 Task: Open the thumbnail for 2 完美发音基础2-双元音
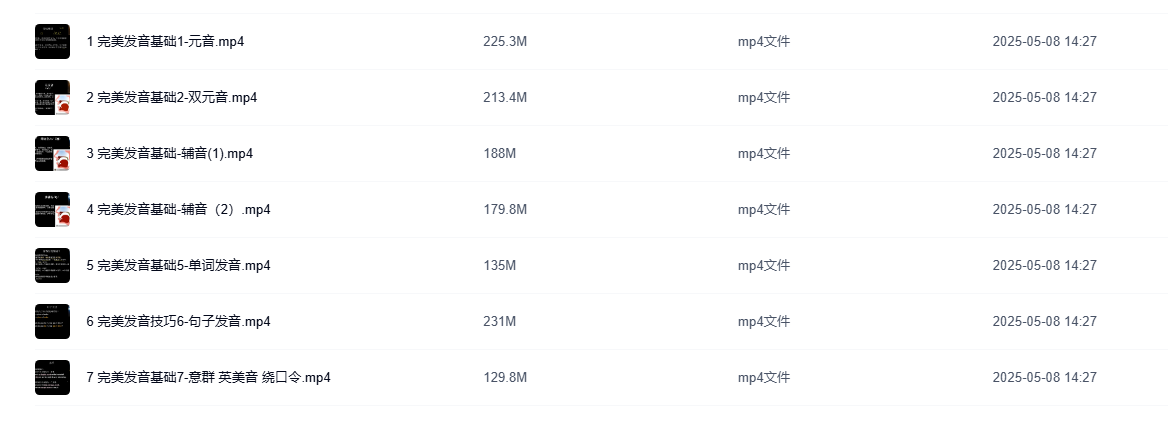tap(52, 98)
